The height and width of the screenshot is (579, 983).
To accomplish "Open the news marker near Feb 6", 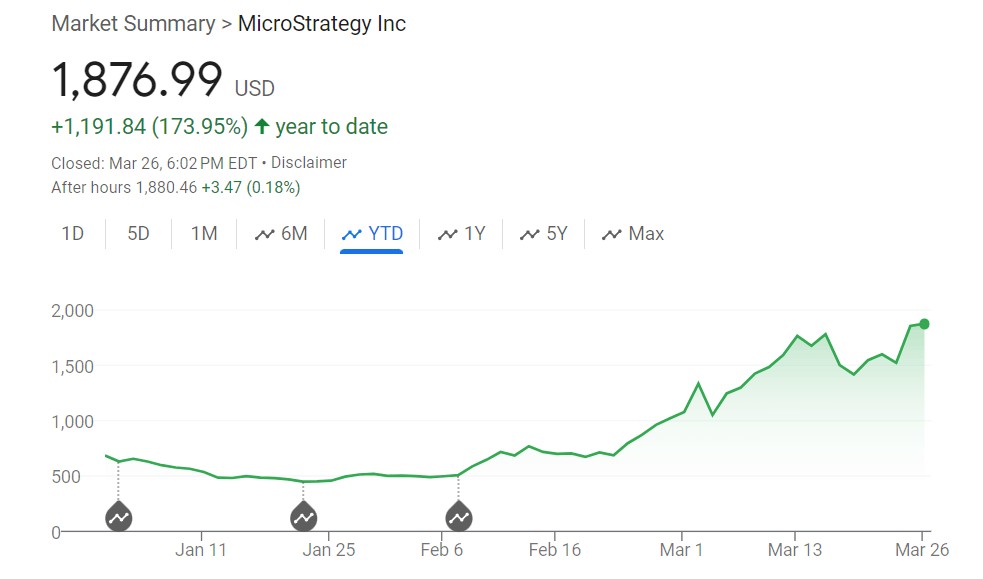I will click(x=458, y=517).
